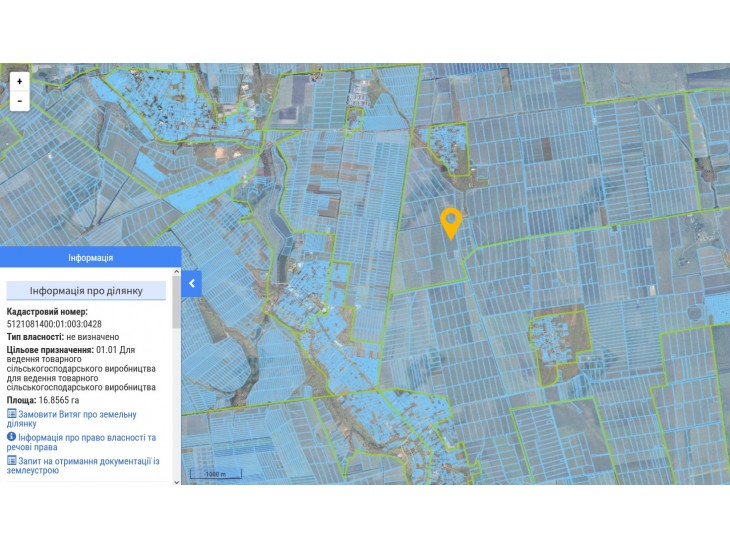
Task: Select the Інформація про ділянку heading
Action: (86, 290)
